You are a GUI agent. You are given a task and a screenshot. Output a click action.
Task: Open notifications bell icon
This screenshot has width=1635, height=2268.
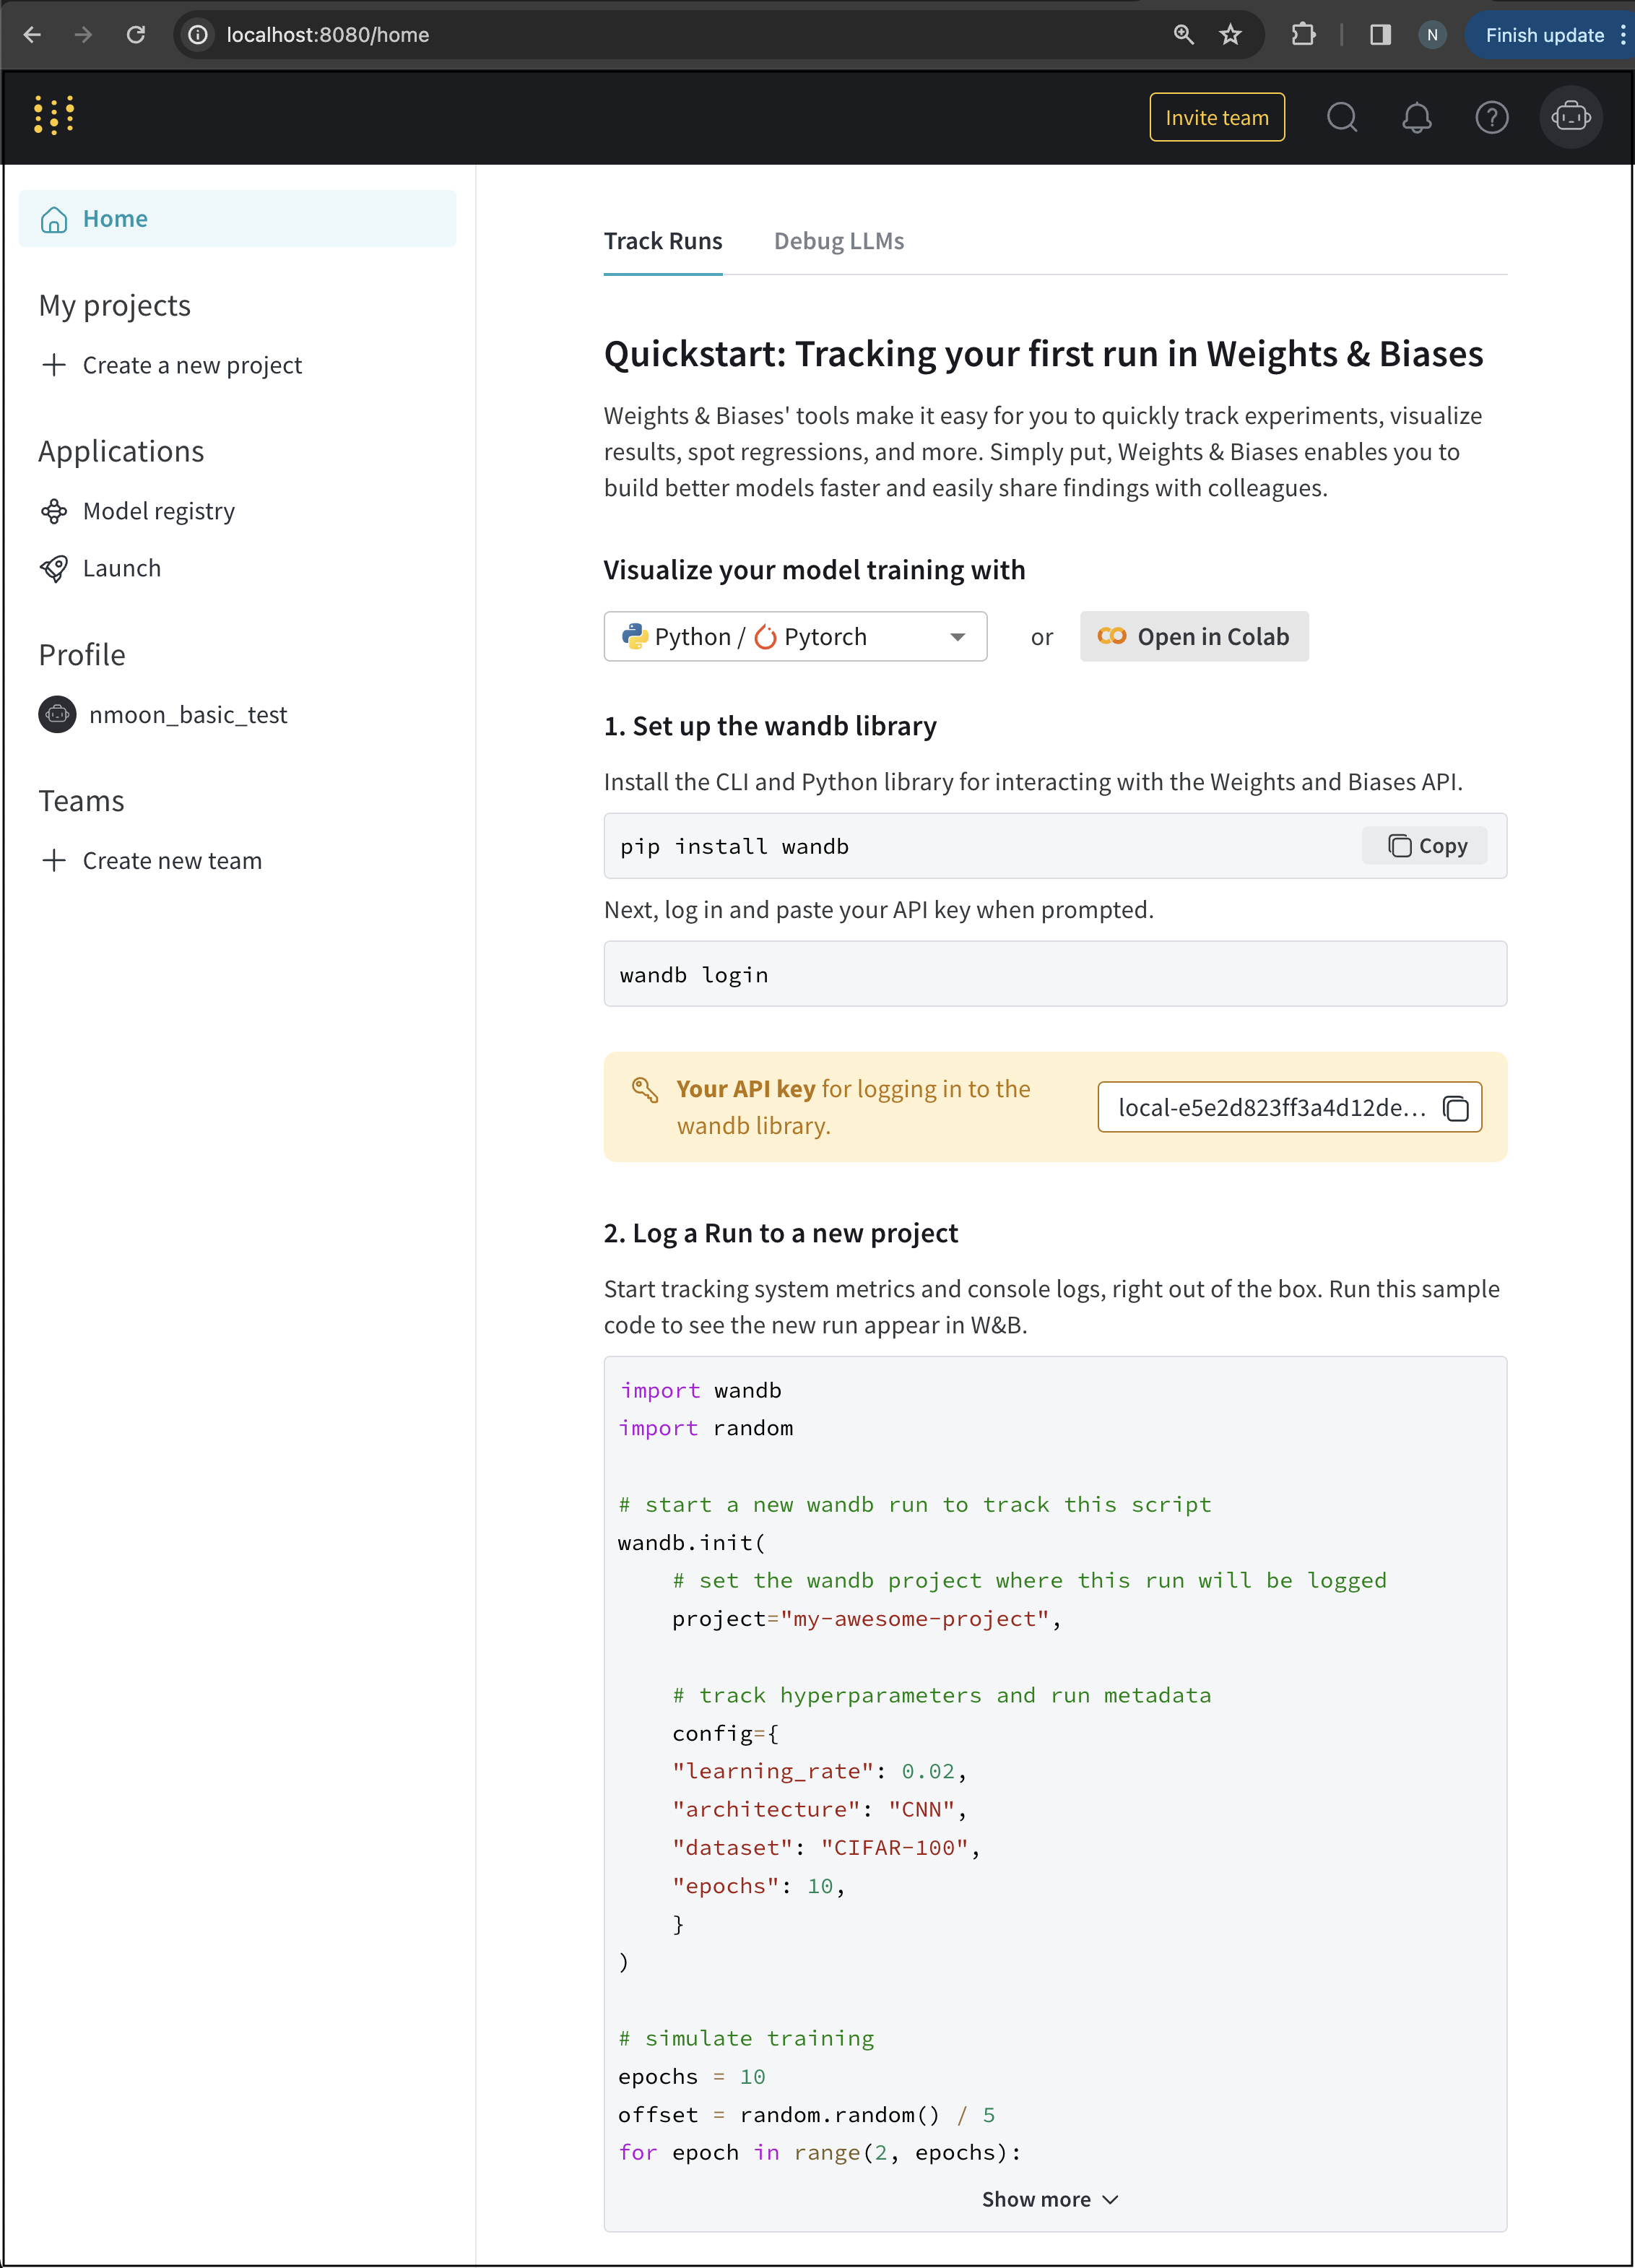point(1416,118)
